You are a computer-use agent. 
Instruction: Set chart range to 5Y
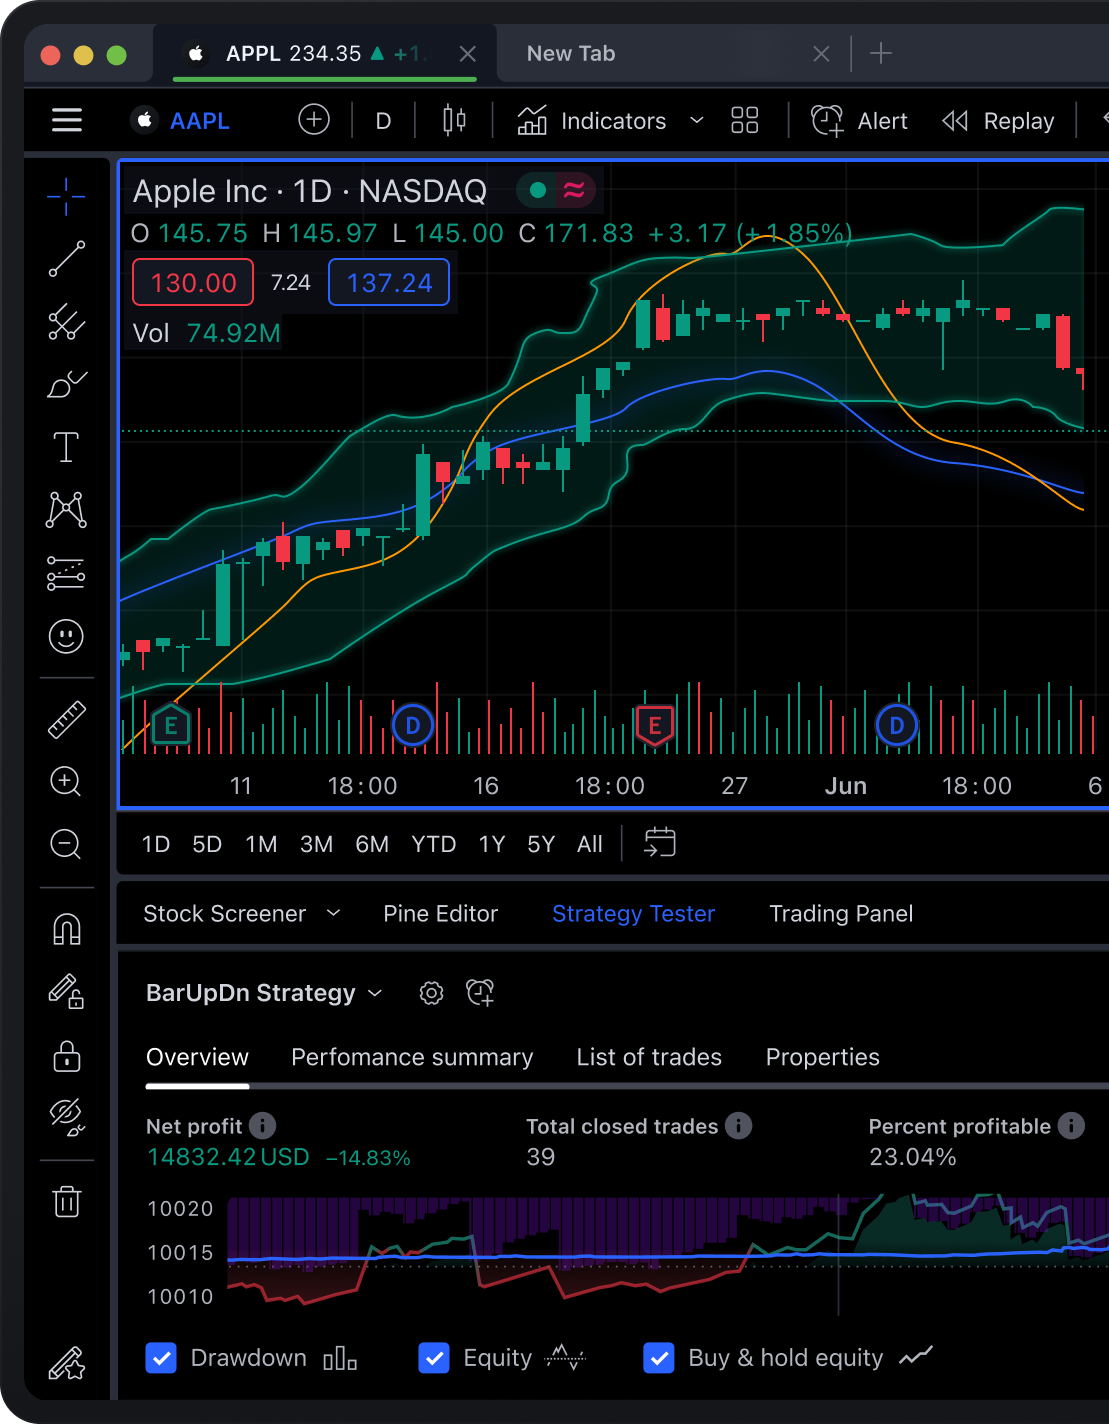point(541,844)
